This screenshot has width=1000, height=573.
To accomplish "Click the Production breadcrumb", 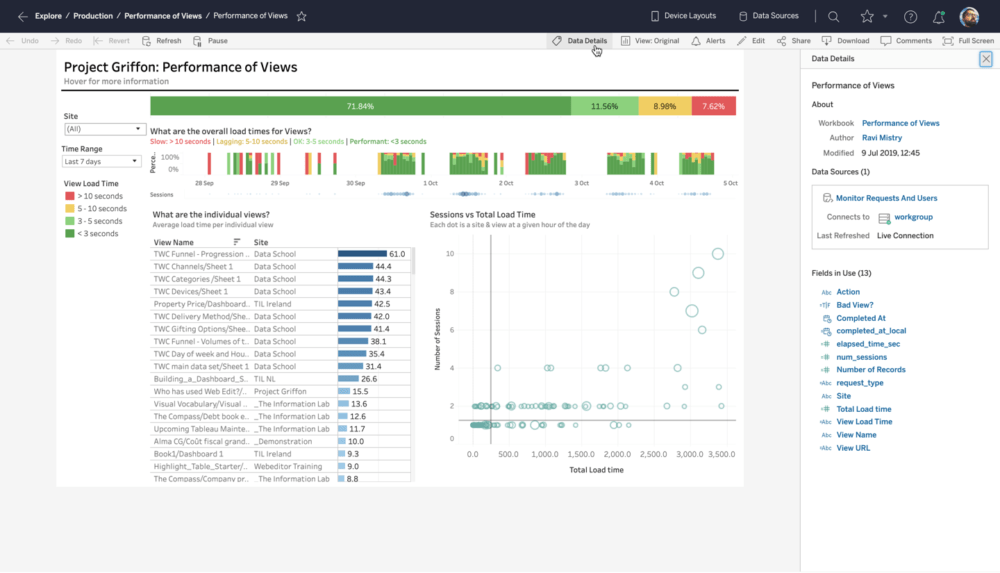I will 92,16.
